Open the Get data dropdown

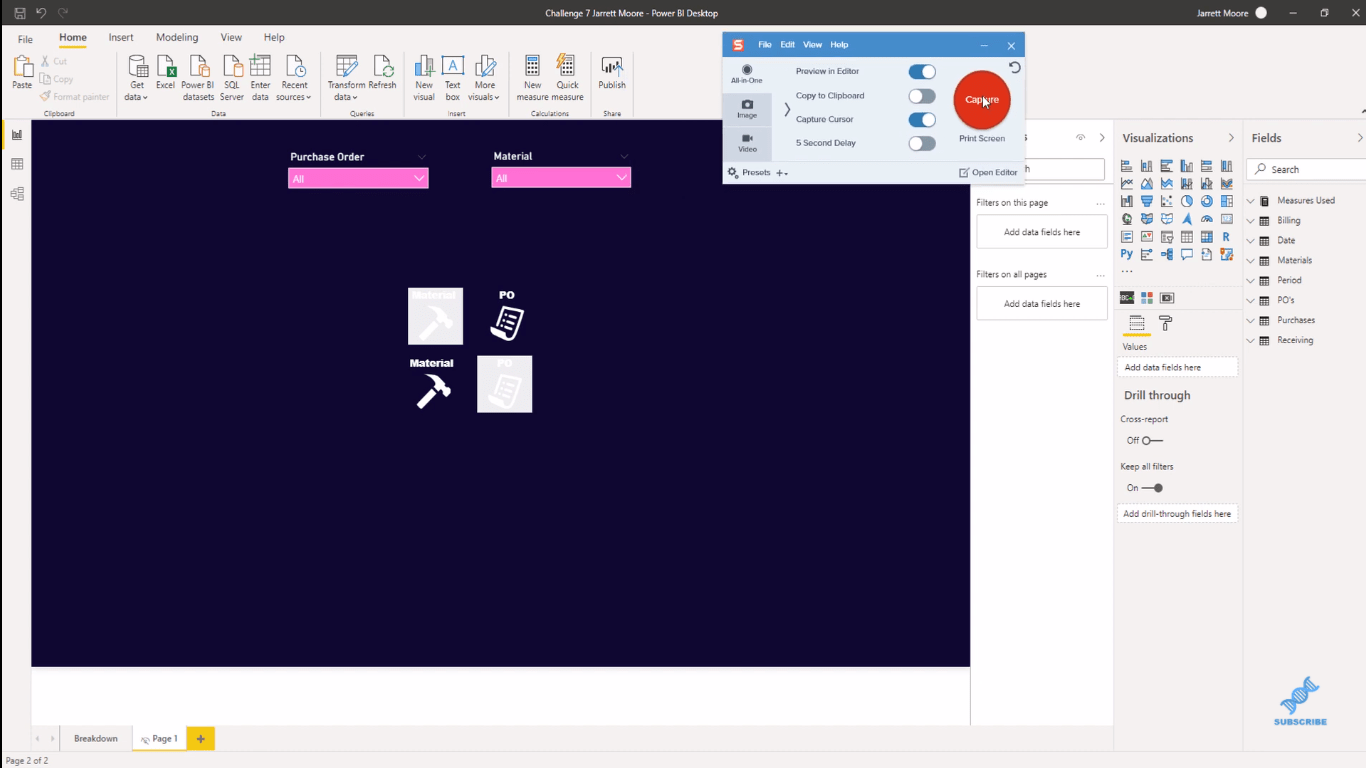coord(137,78)
